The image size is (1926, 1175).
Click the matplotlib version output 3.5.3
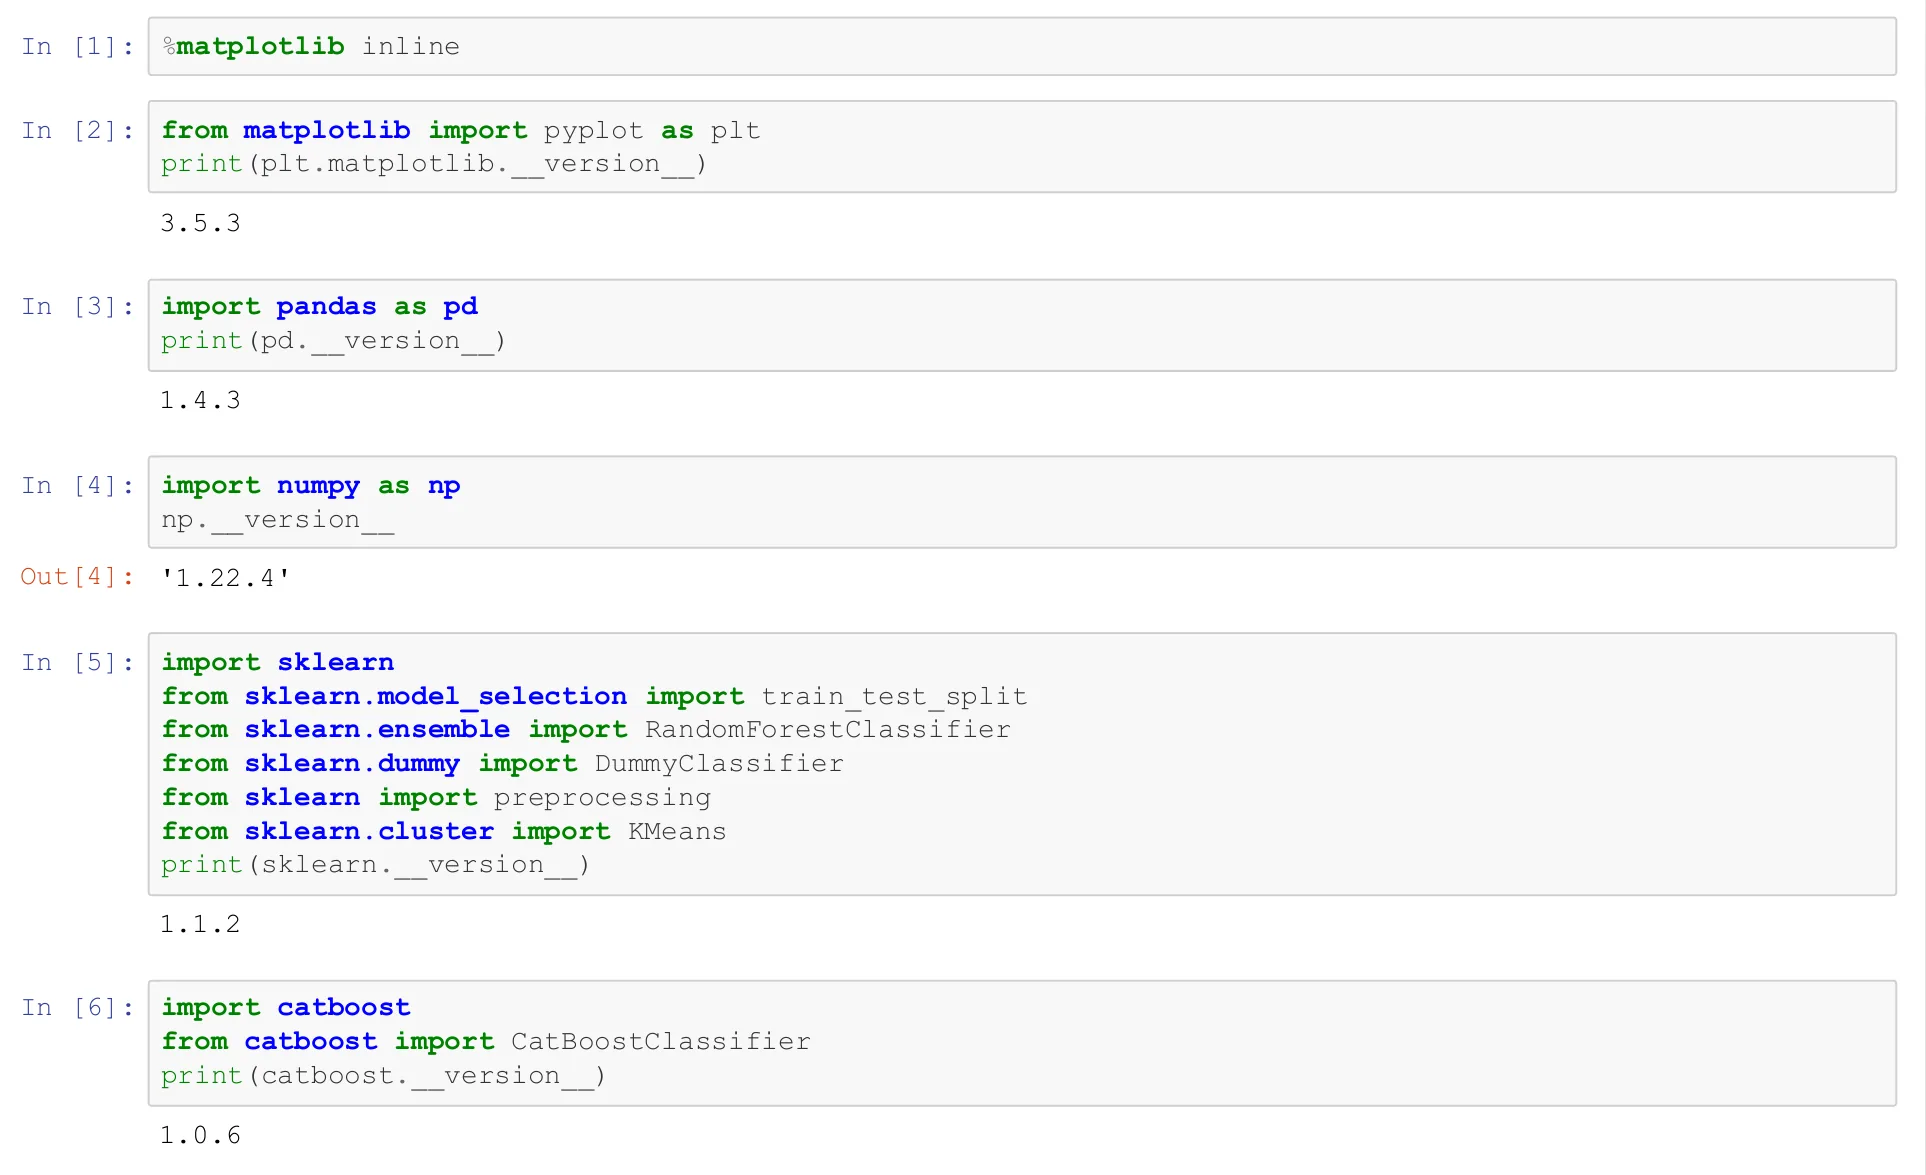tap(200, 223)
